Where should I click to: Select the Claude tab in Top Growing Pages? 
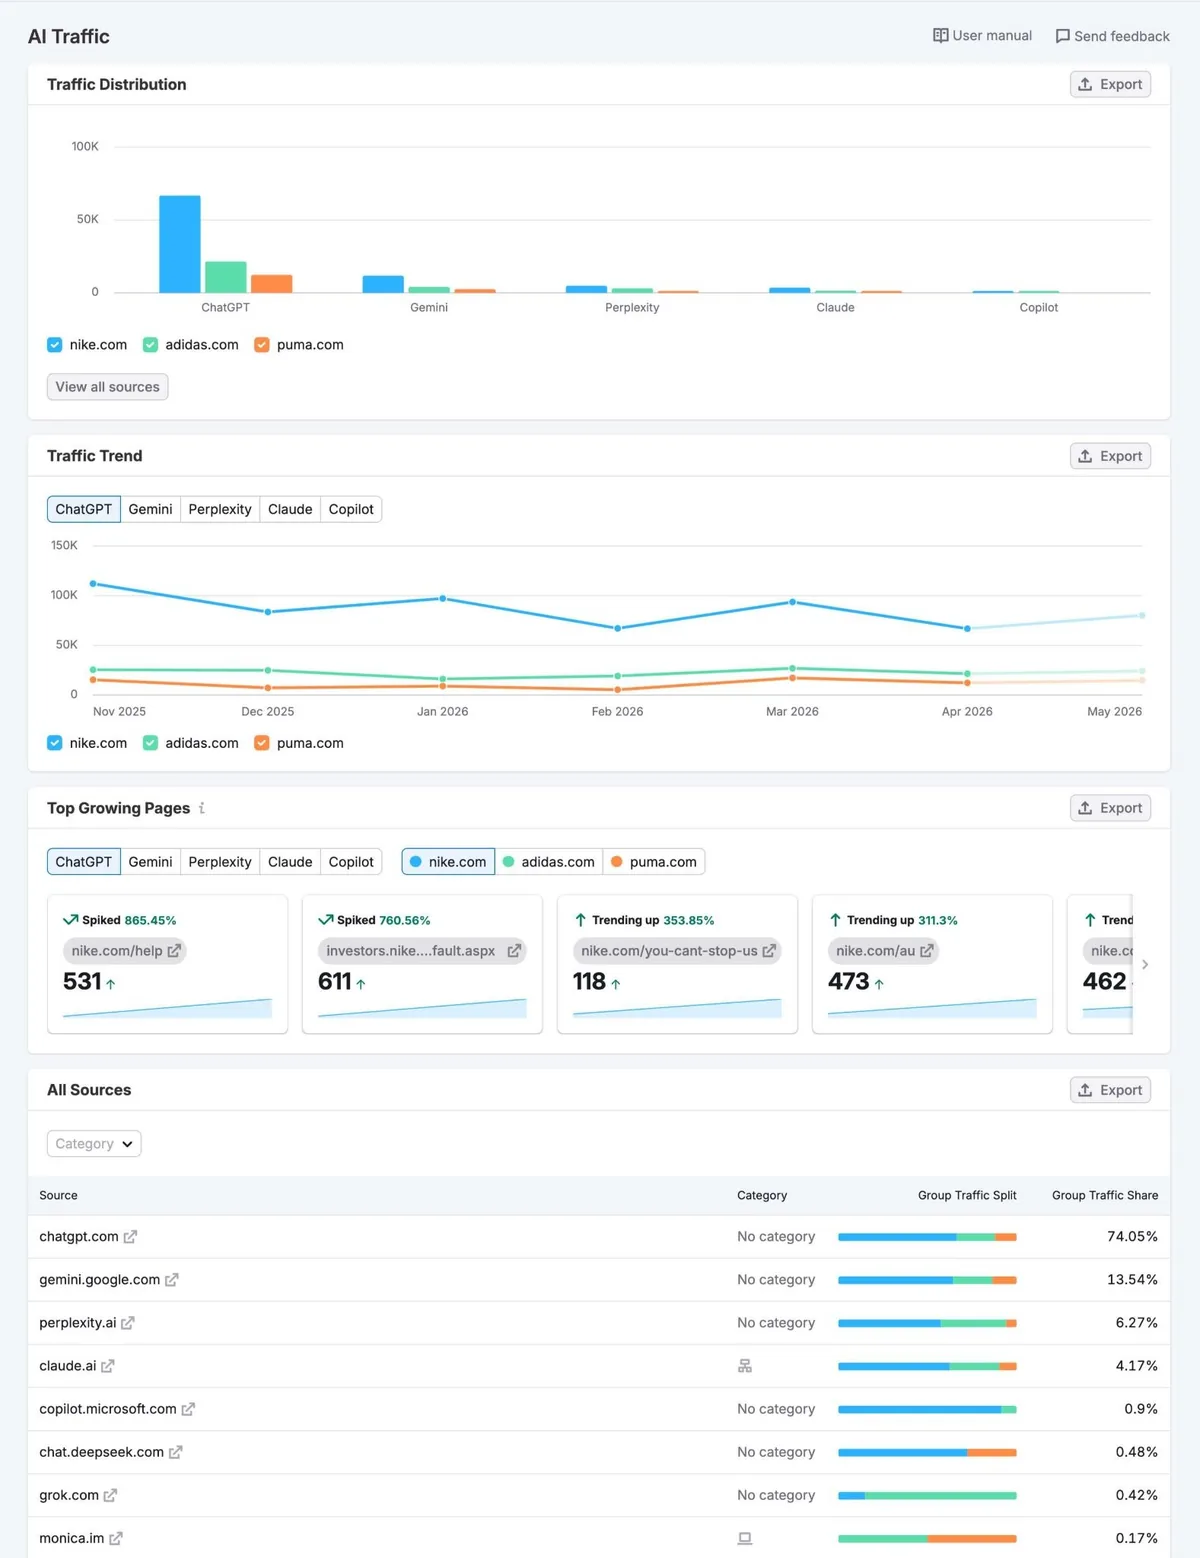[x=290, y=862]
